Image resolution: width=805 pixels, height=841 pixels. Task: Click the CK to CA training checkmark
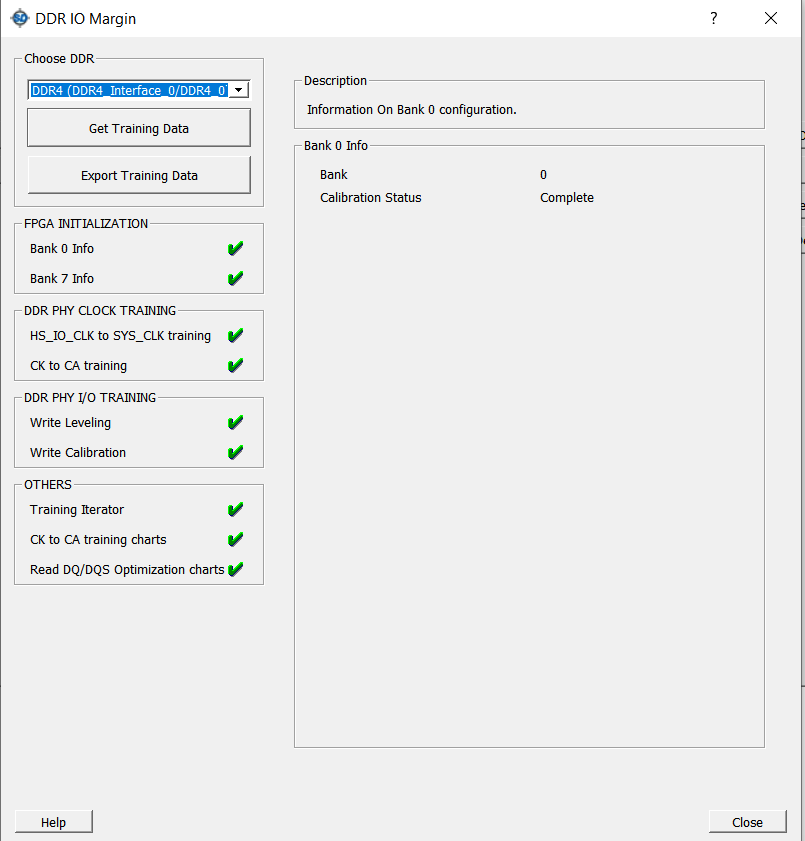tap(236, 366)
